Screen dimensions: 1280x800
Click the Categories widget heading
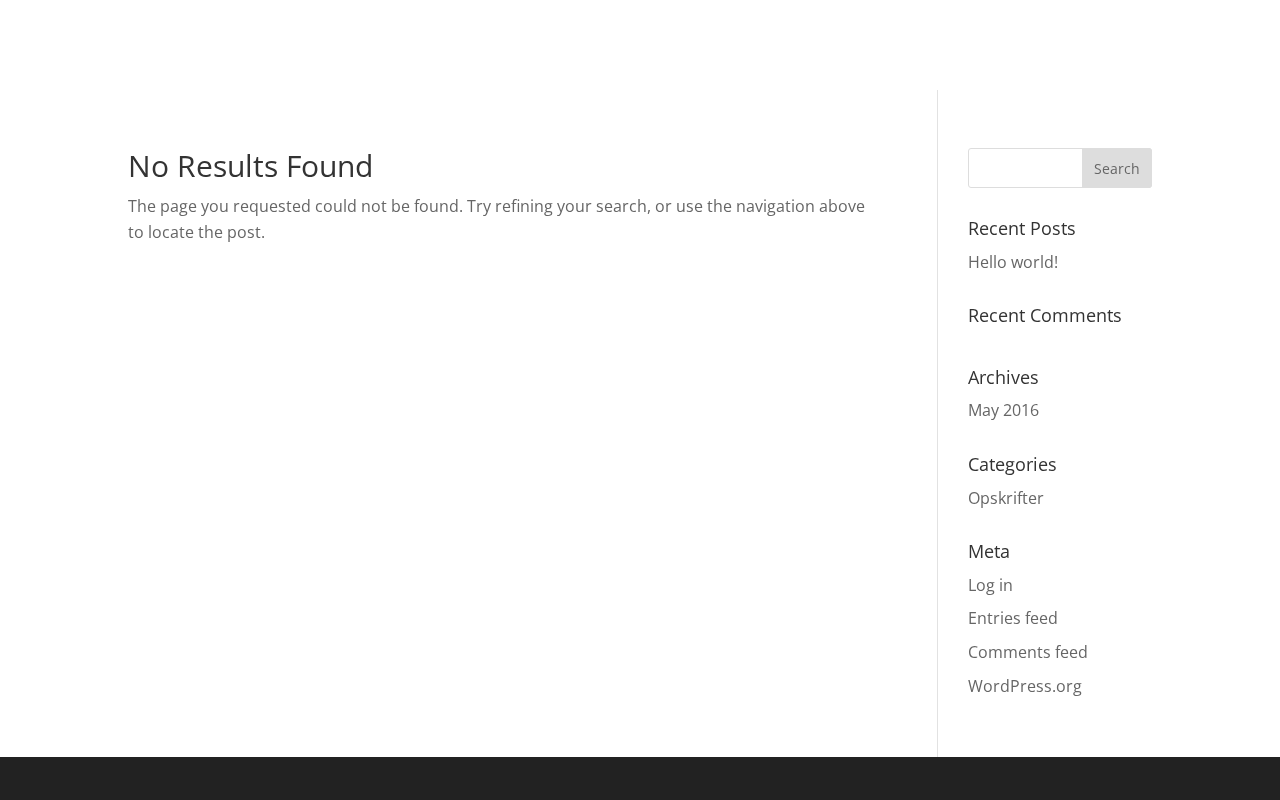click(x=1011, y=464)
